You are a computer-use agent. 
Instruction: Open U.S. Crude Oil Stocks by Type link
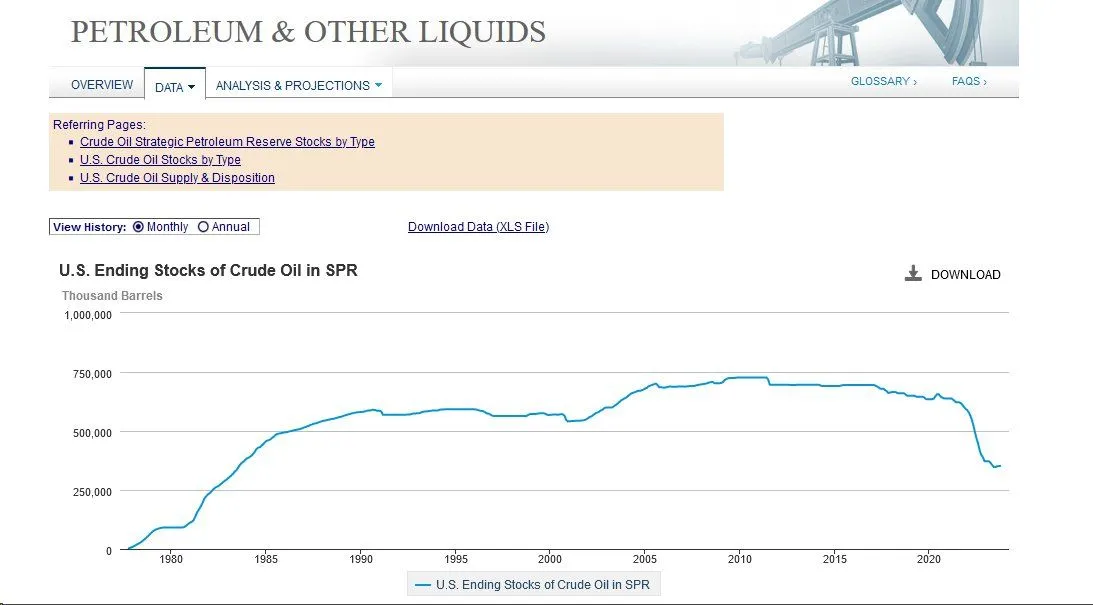pos(160,160)
